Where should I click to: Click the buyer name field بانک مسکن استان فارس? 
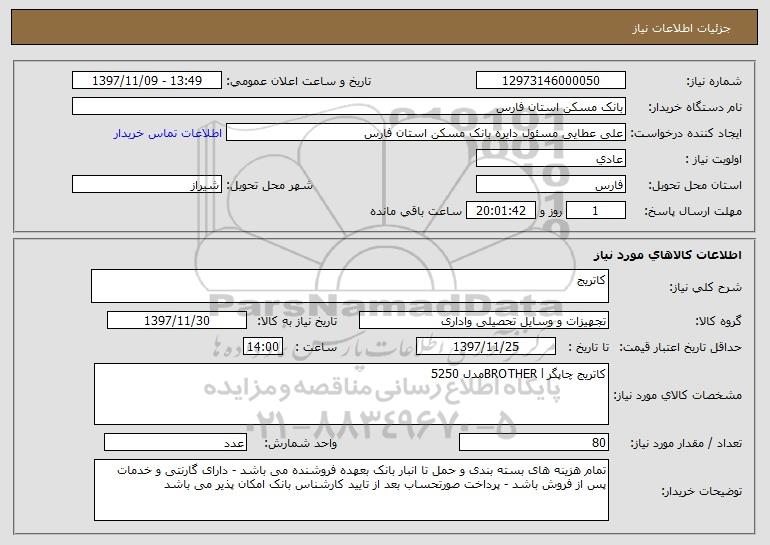coord(349,107)
